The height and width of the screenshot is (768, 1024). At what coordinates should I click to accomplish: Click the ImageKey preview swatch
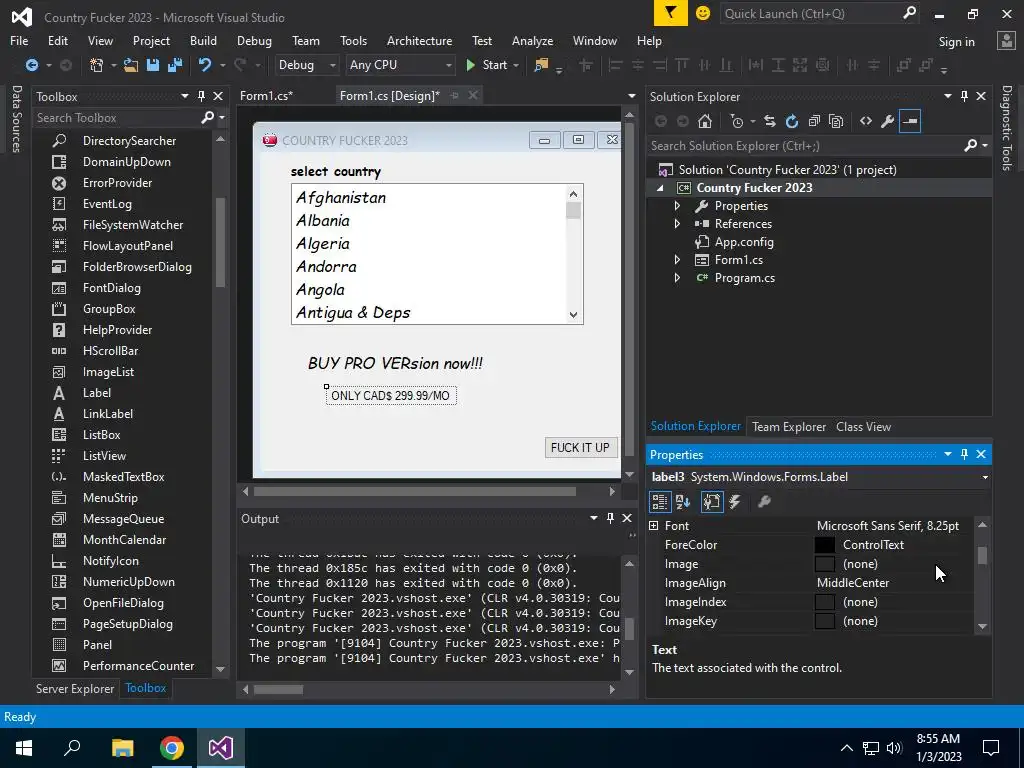pyautogui.click(x=825, y=620)
